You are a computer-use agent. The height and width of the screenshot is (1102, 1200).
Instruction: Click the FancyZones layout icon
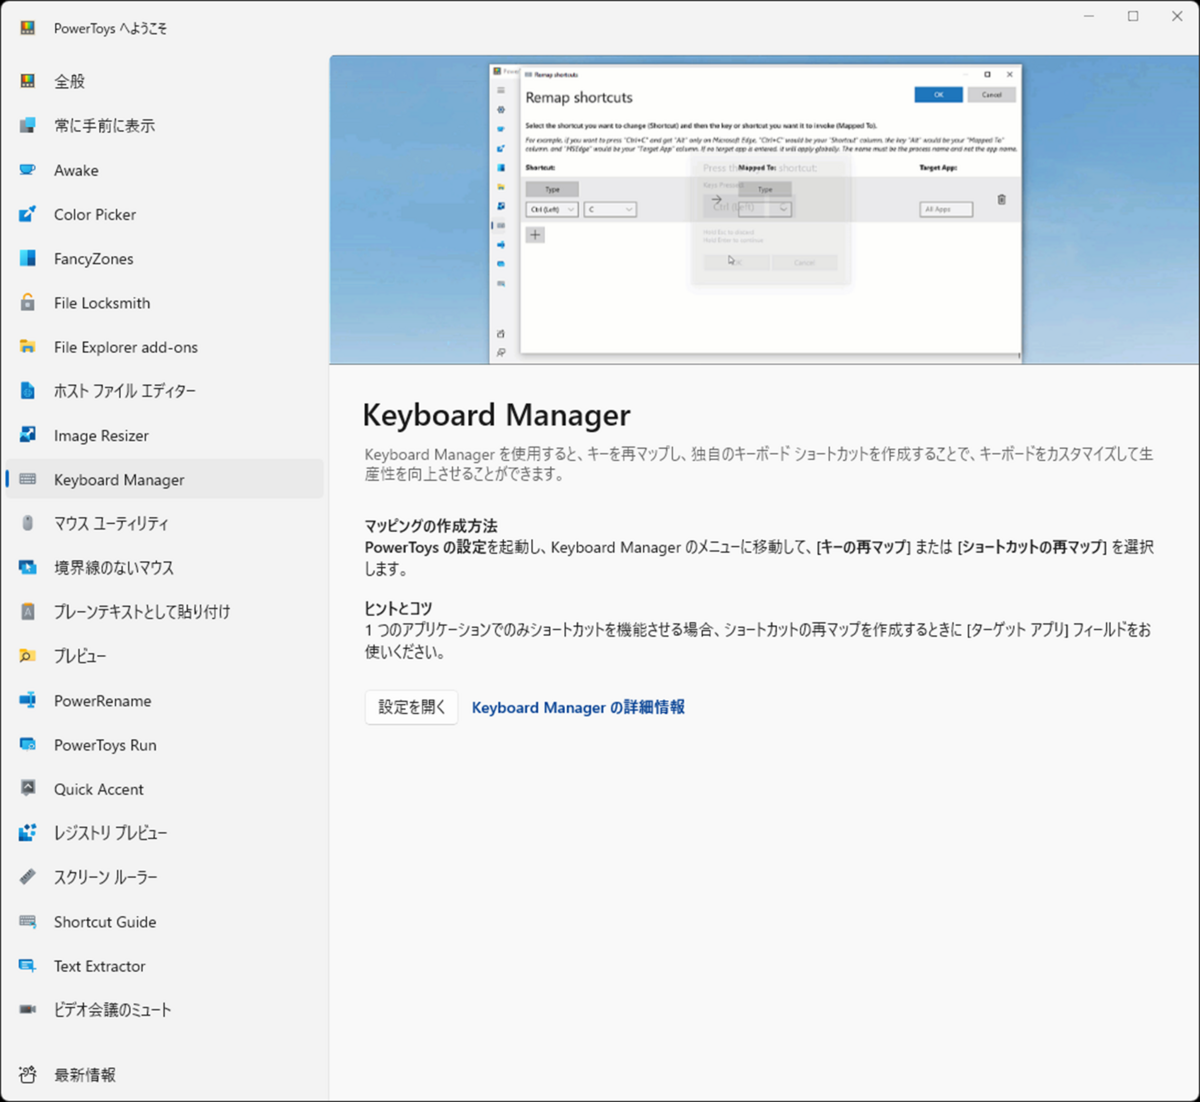point(28,258)
